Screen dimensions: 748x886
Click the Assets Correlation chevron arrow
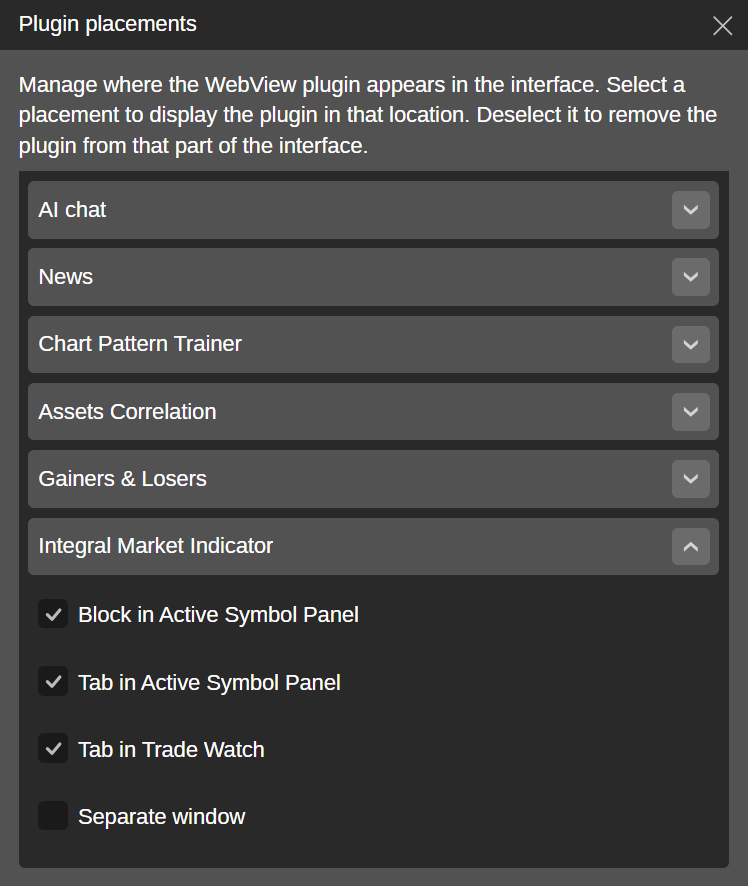(690, 411)
